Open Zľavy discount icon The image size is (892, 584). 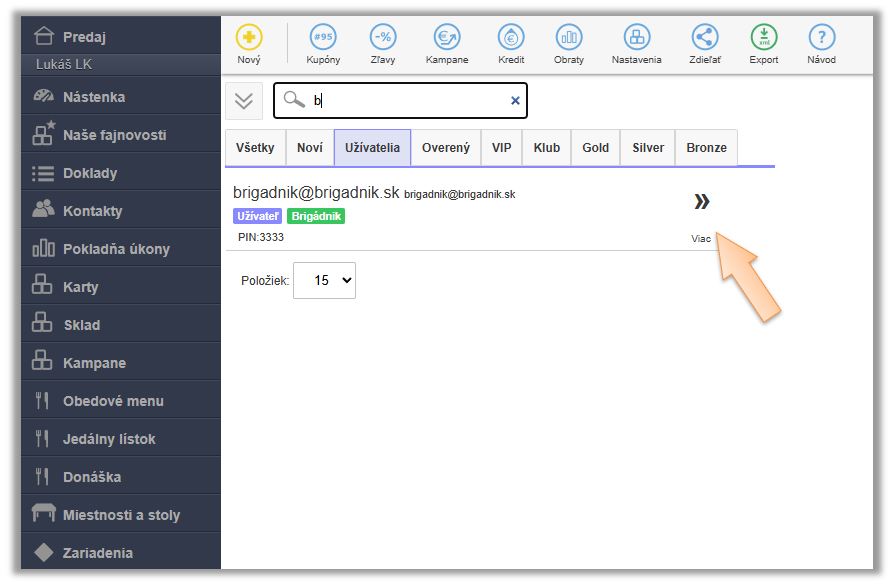pos(383,38)
